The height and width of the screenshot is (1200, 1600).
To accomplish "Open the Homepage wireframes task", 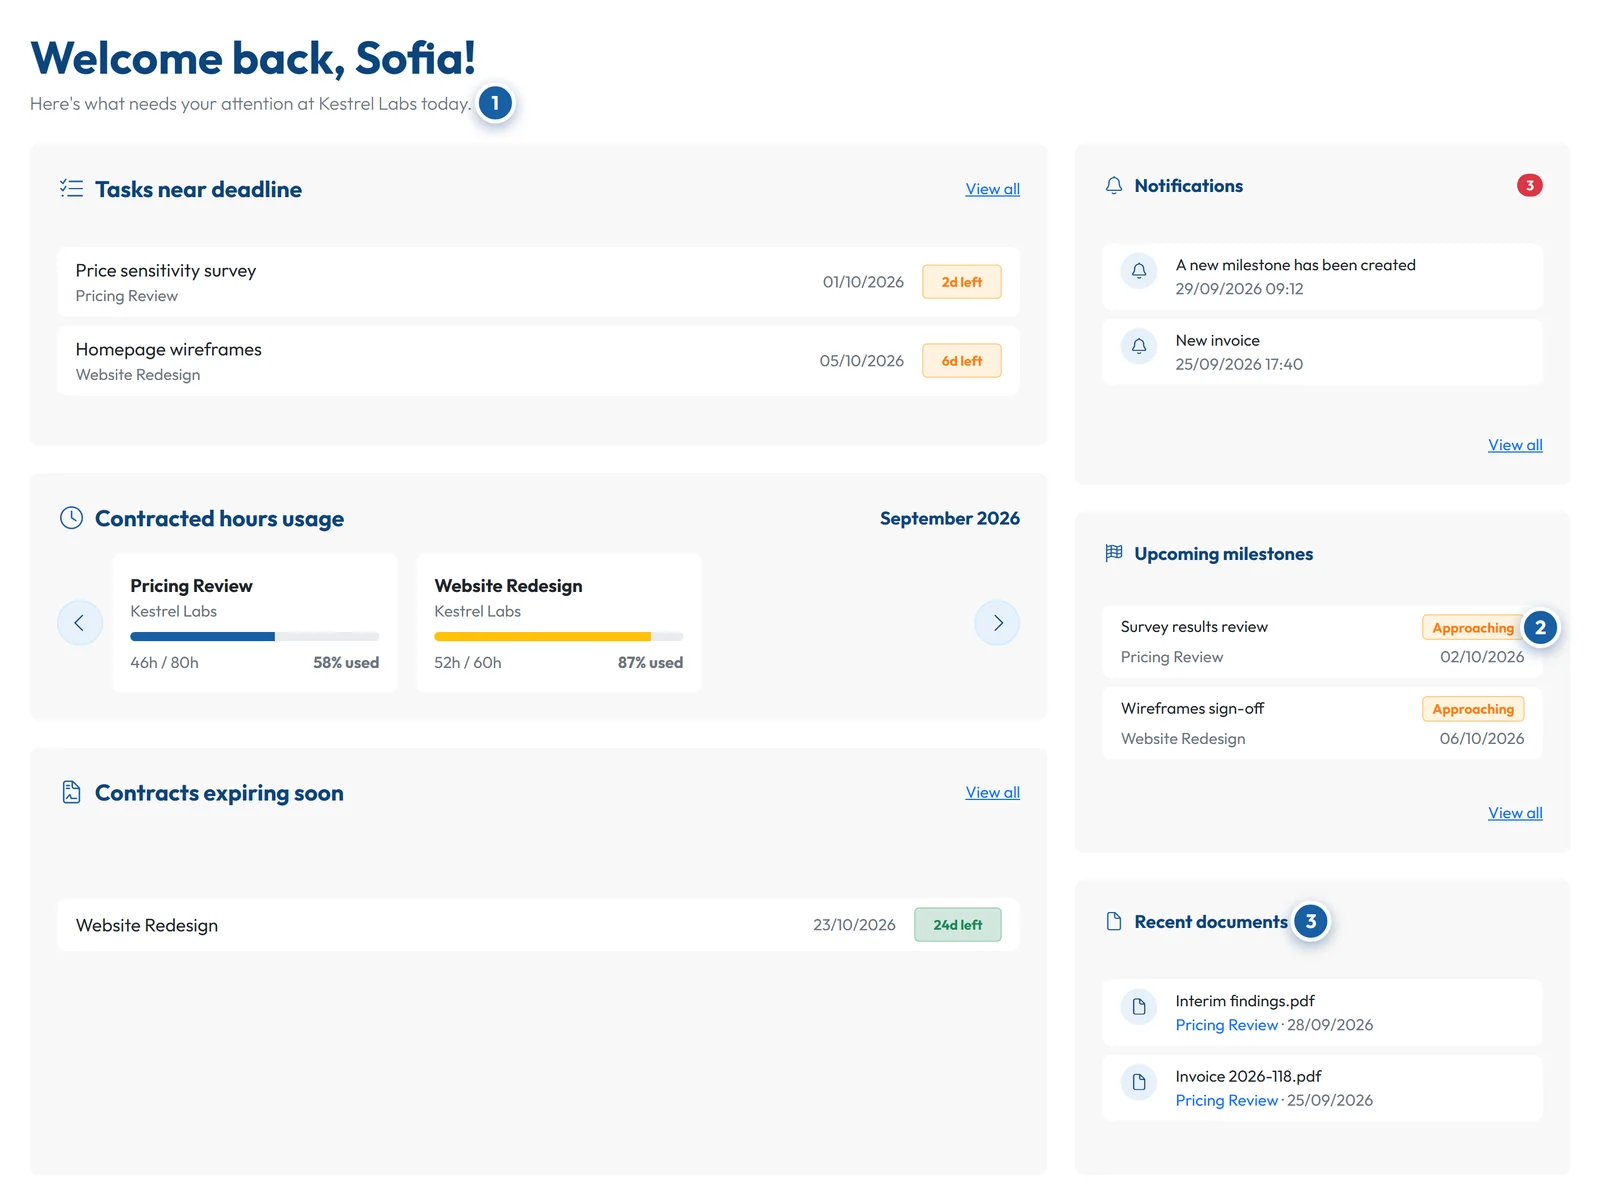I will [x=538, y=361].
